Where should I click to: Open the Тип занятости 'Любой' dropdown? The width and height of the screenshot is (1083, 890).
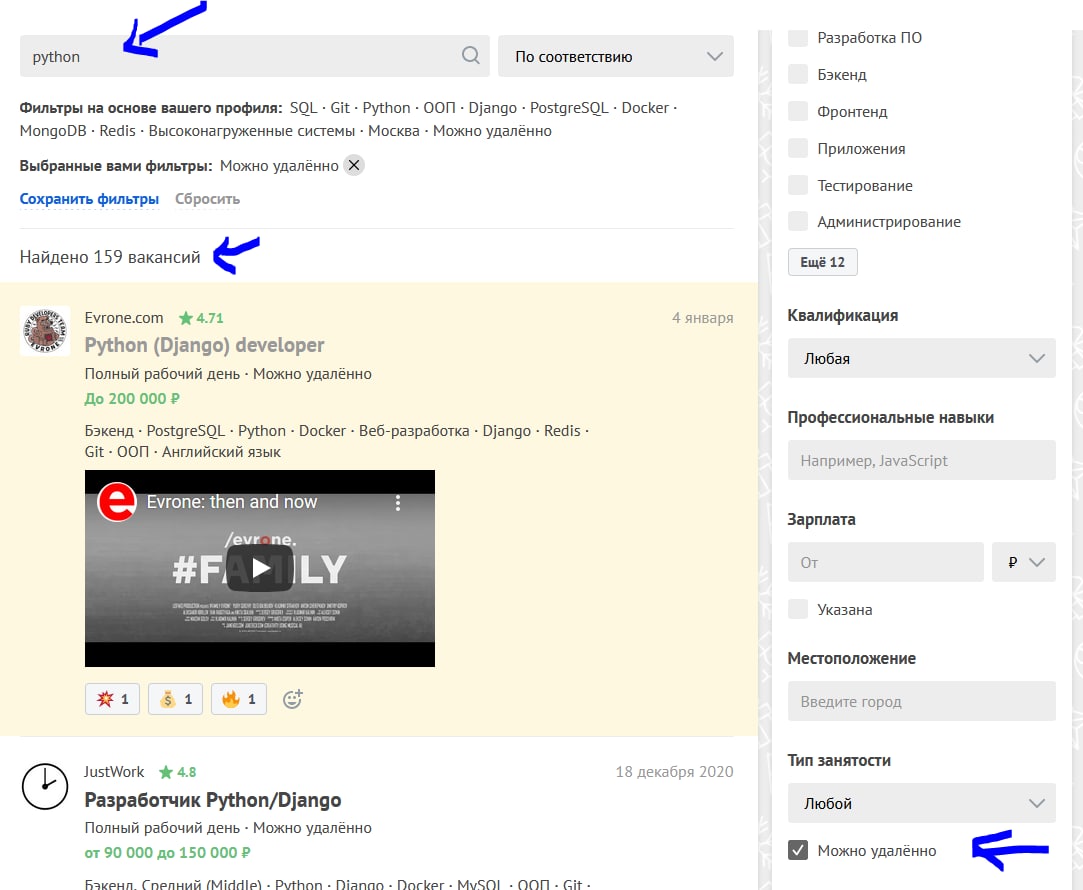tap(921, 803)
